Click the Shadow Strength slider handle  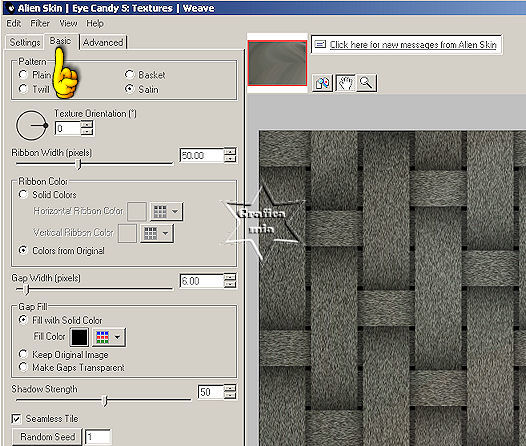pos(105,401)
